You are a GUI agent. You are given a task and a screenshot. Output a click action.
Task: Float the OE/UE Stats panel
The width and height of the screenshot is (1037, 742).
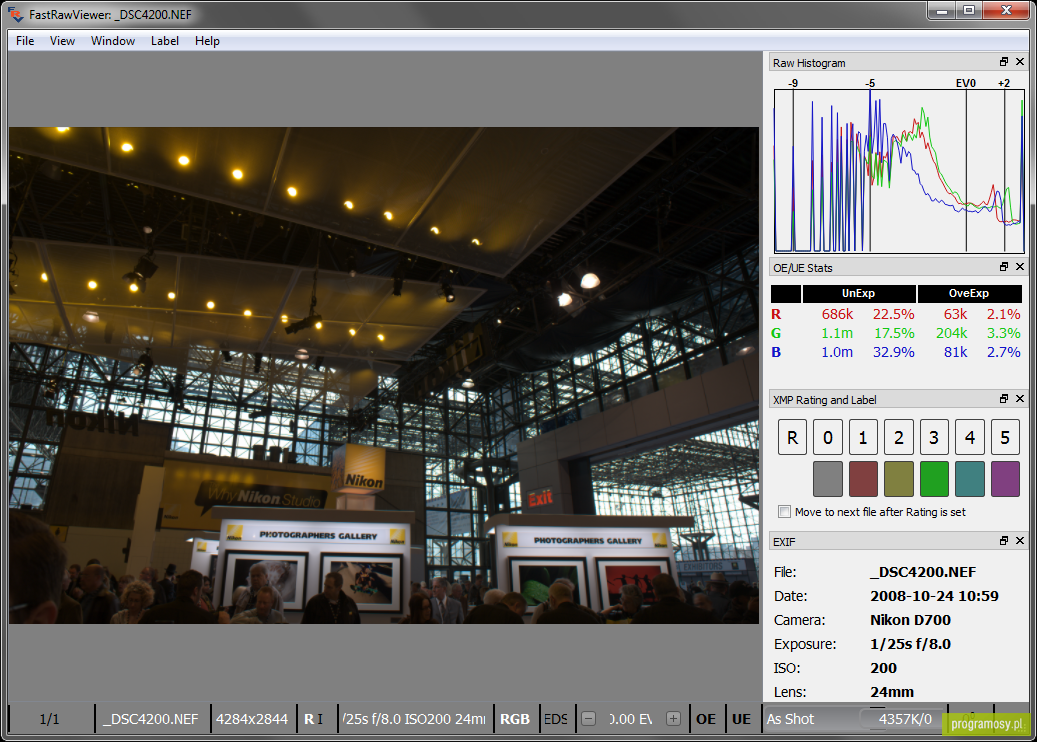tap(1004, 267)
